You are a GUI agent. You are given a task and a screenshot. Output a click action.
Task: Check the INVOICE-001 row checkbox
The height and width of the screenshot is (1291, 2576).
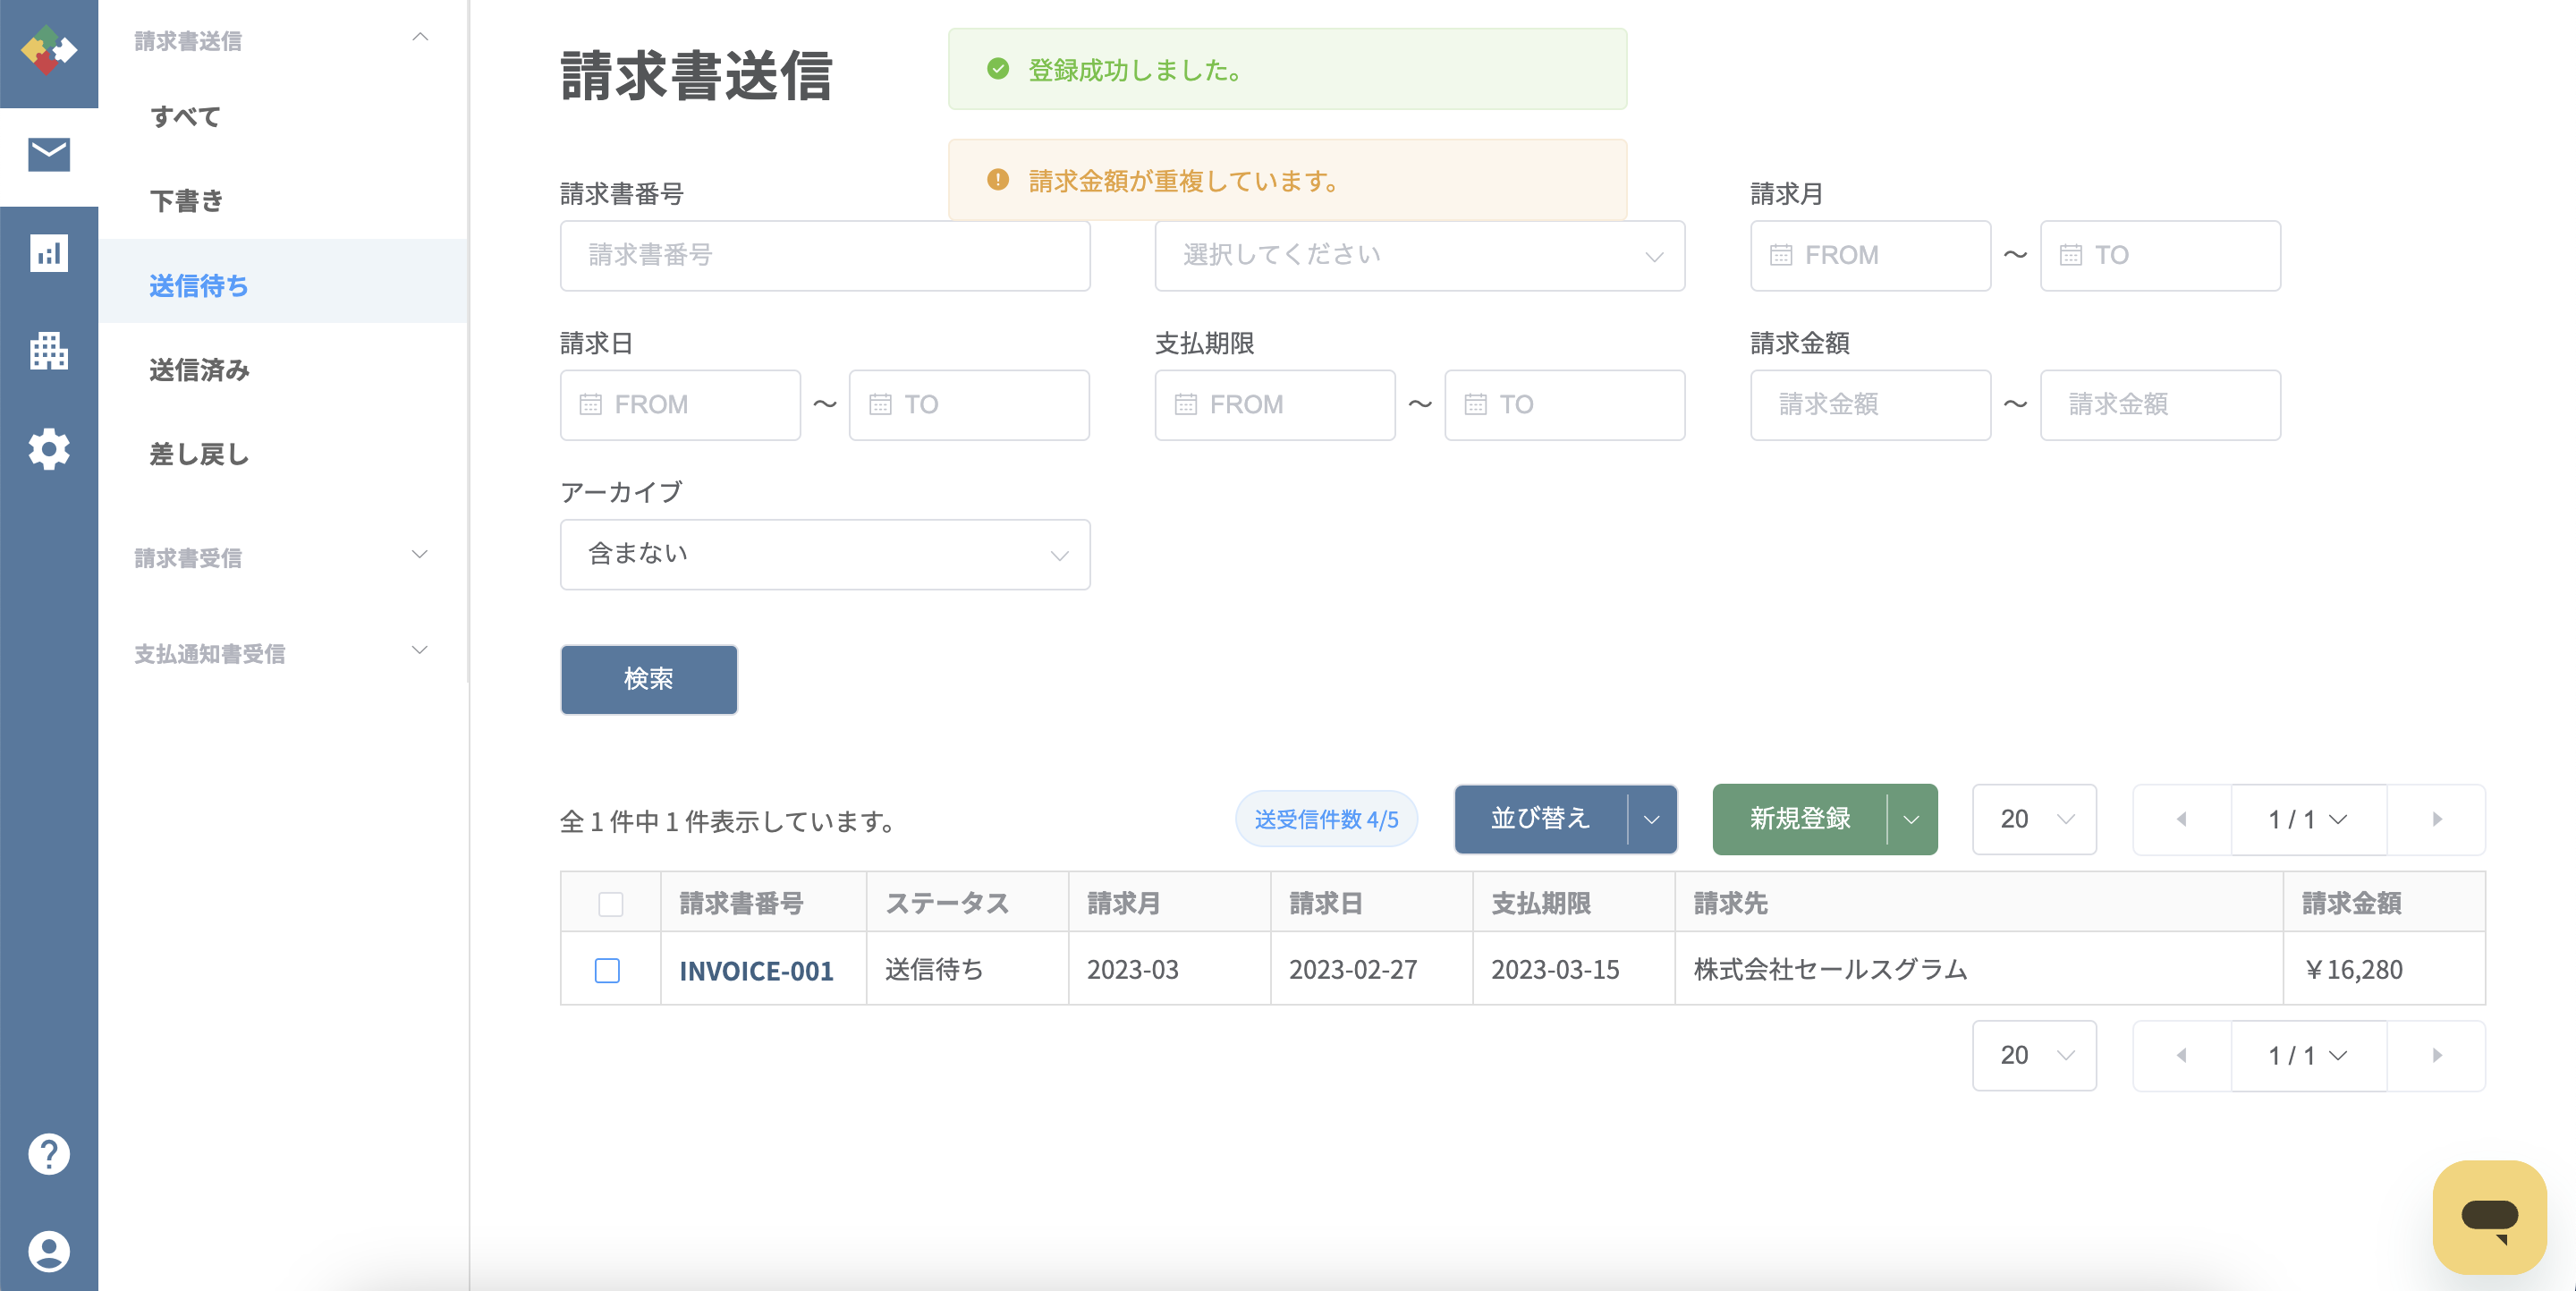coord(607,970)
